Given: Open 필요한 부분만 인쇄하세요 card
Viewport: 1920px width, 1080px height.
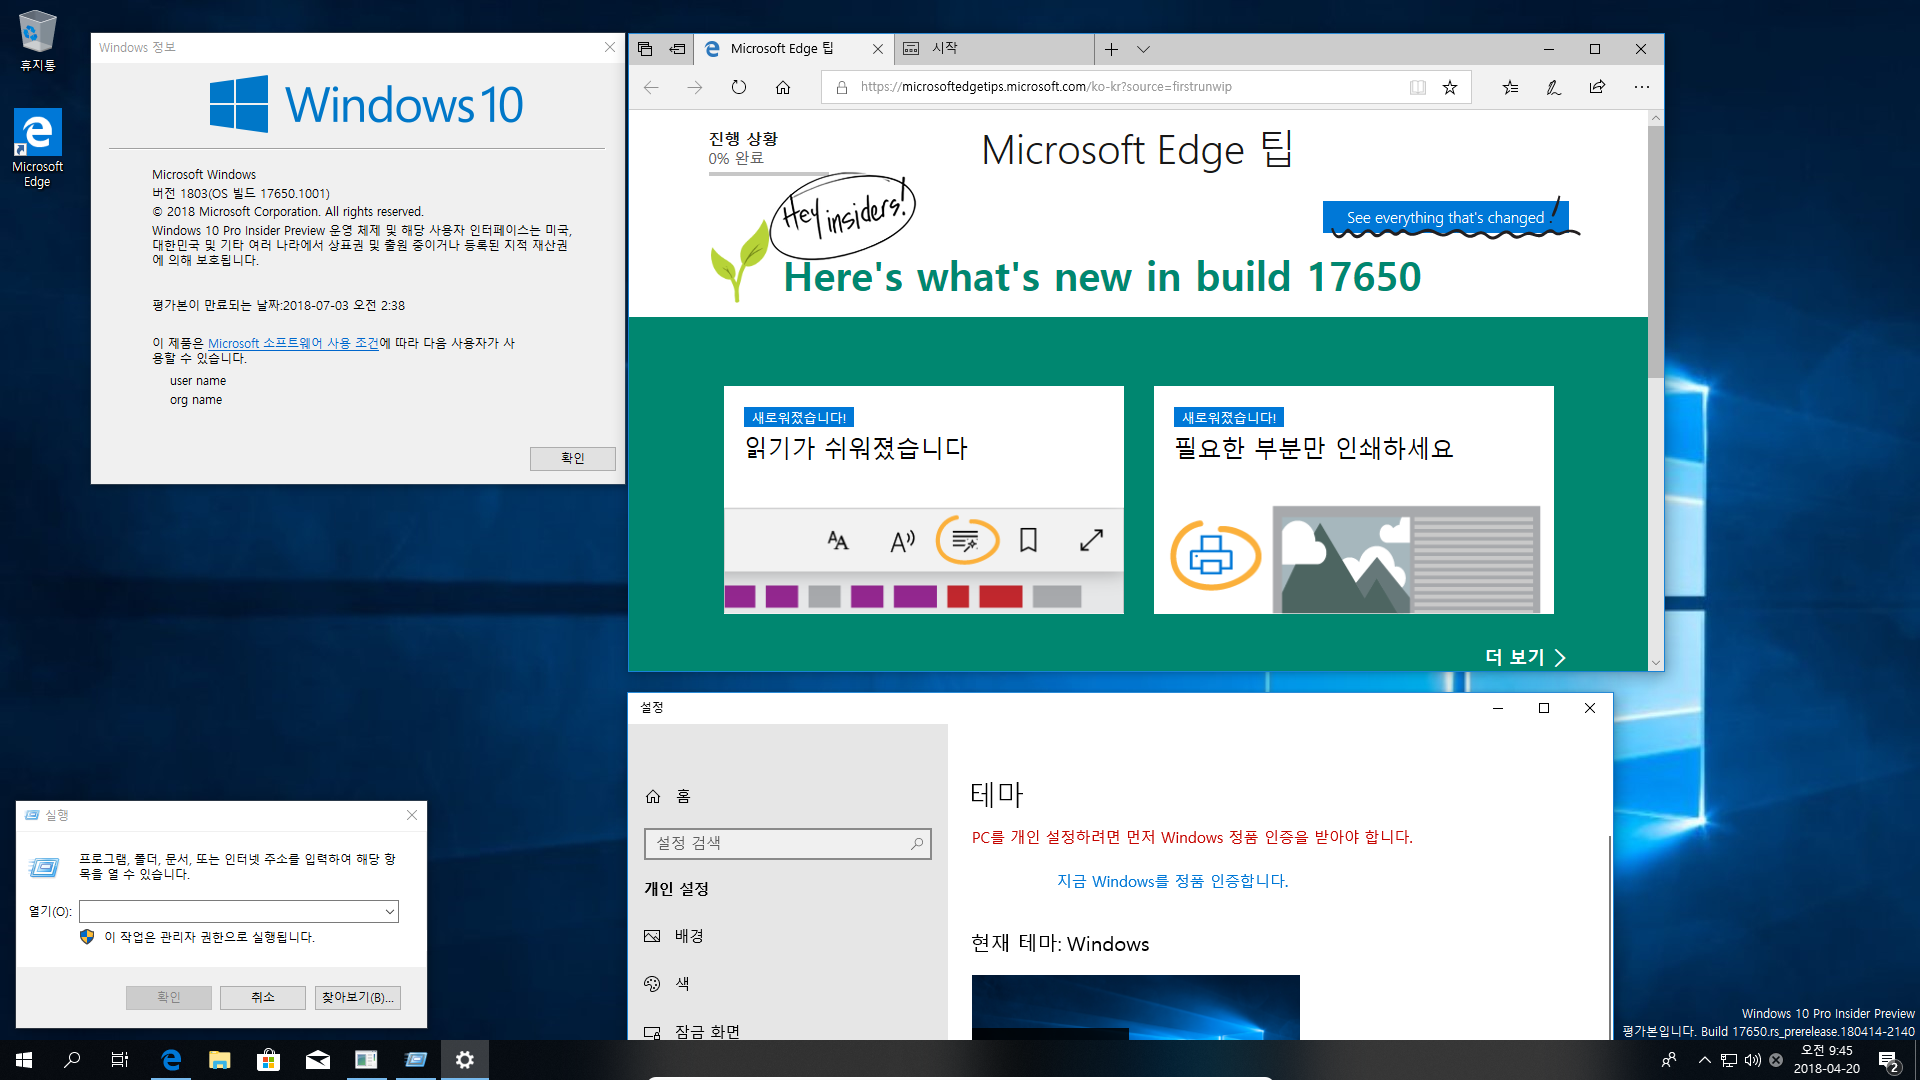Looking at the screenshot, I should coord(1353,499).
